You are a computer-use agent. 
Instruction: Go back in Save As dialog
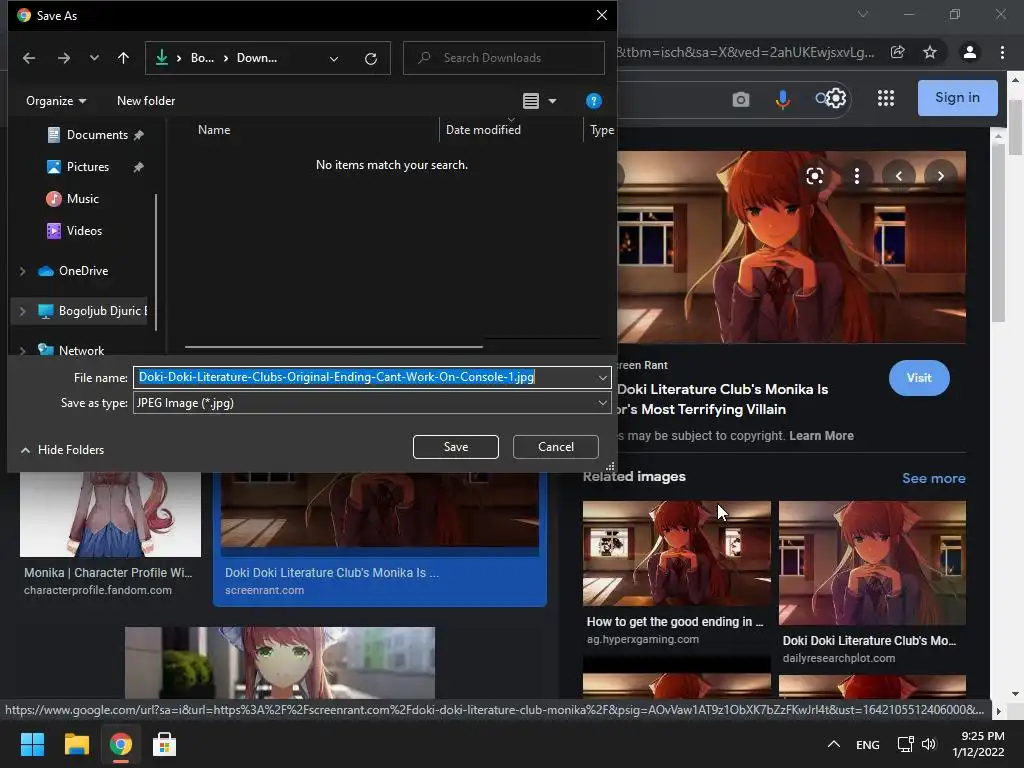pos(29,58)
